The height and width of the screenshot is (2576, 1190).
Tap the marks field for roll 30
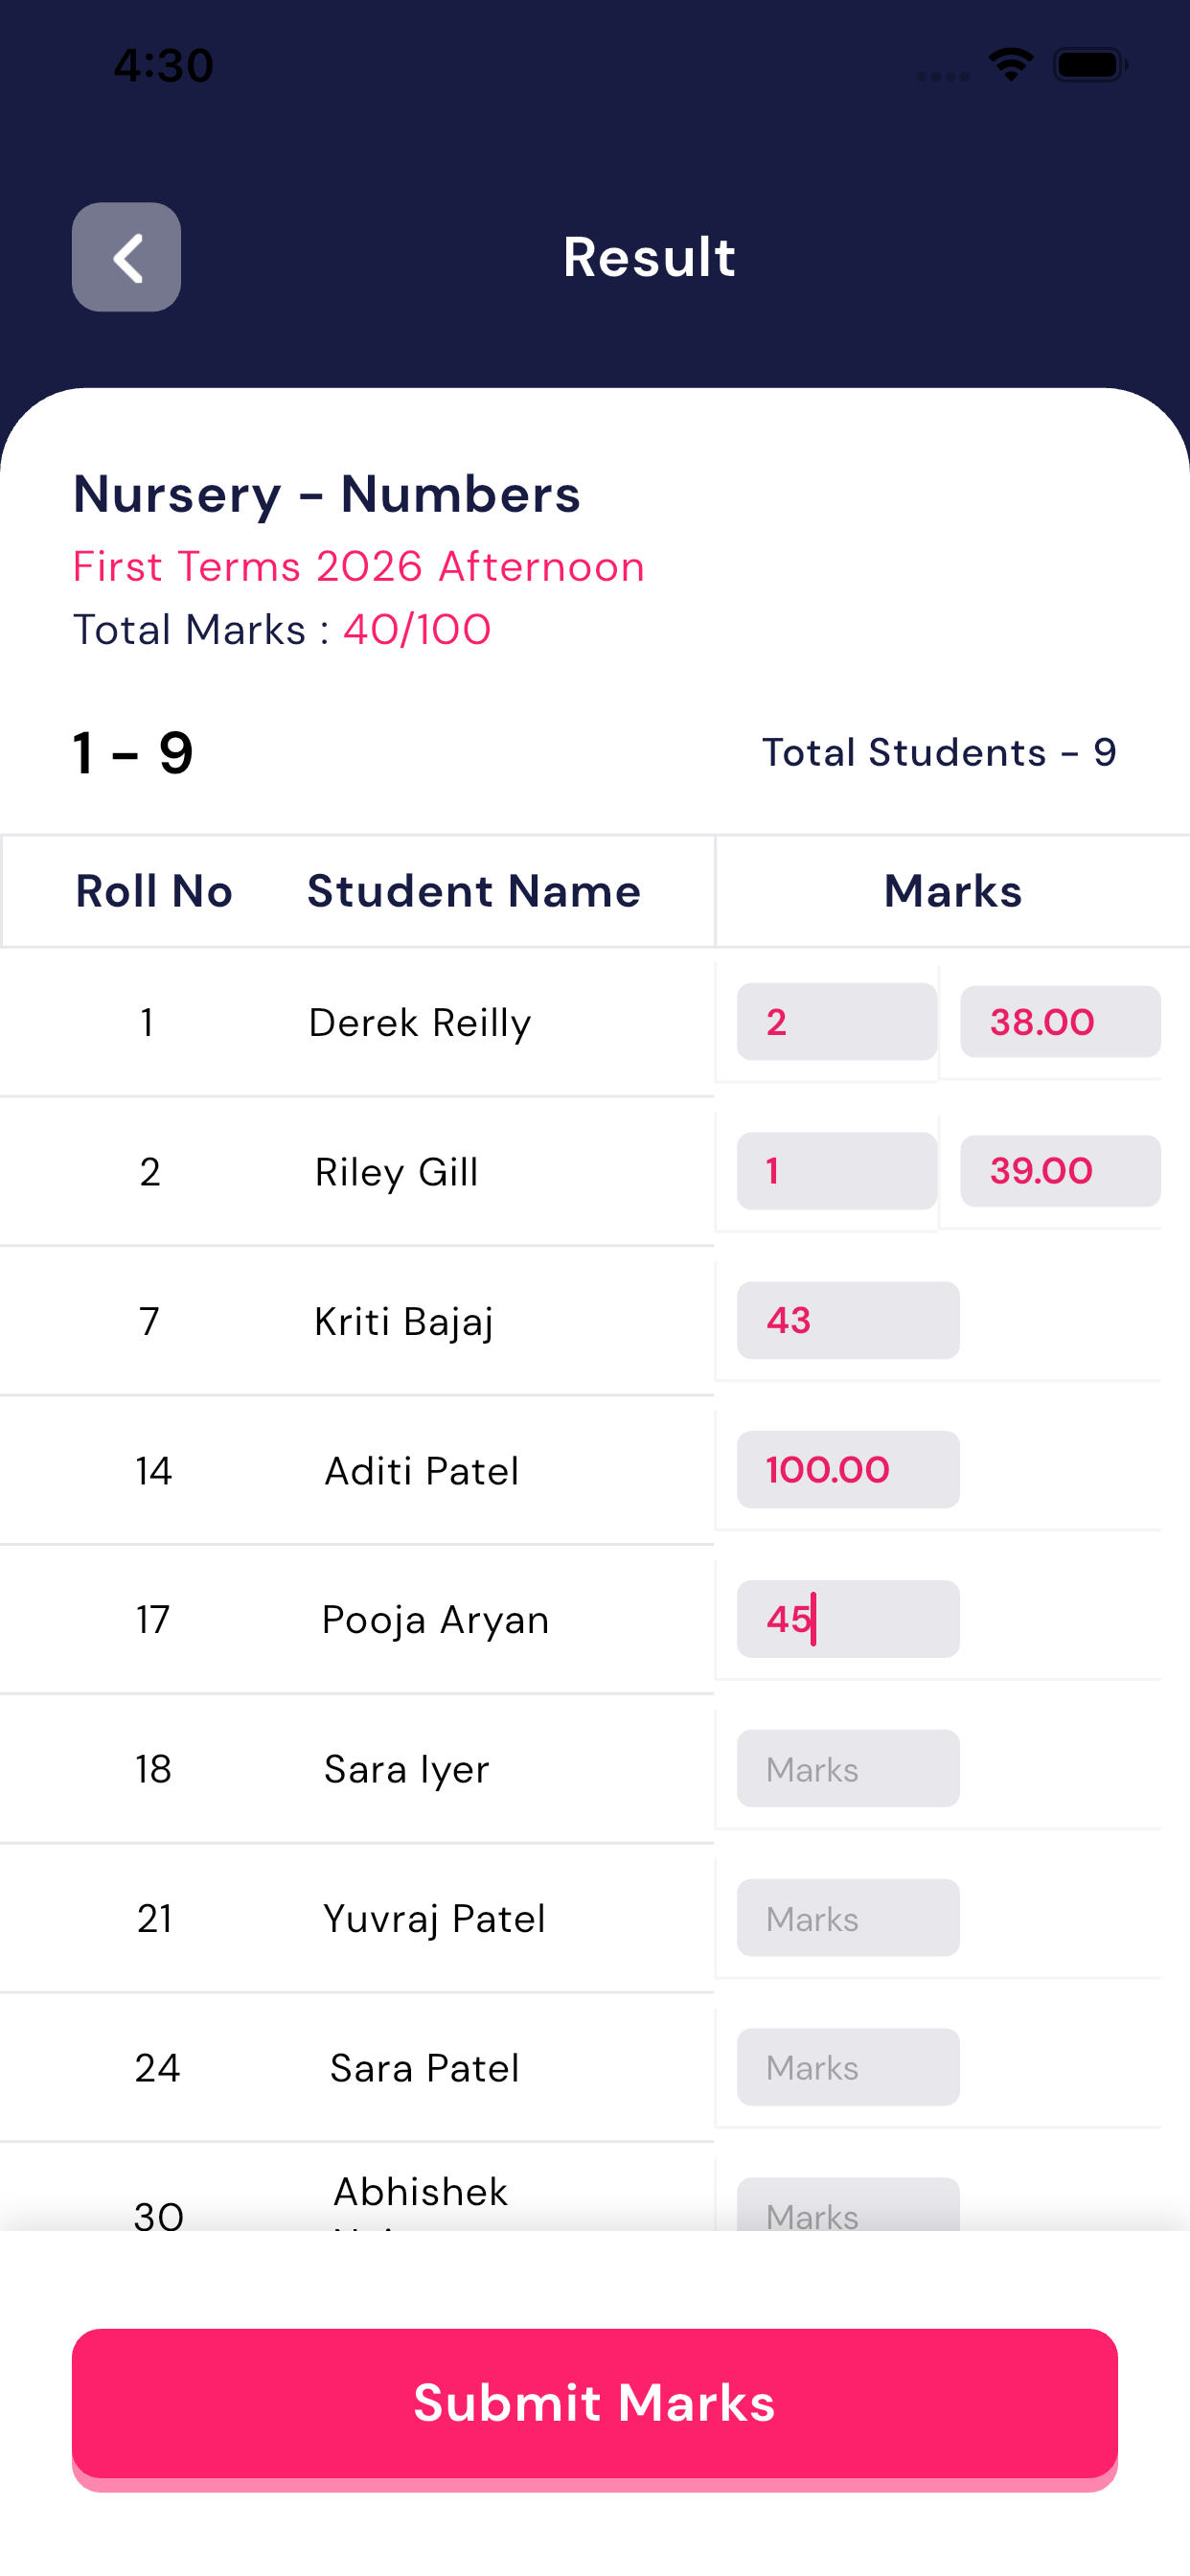coord(847,2206)
